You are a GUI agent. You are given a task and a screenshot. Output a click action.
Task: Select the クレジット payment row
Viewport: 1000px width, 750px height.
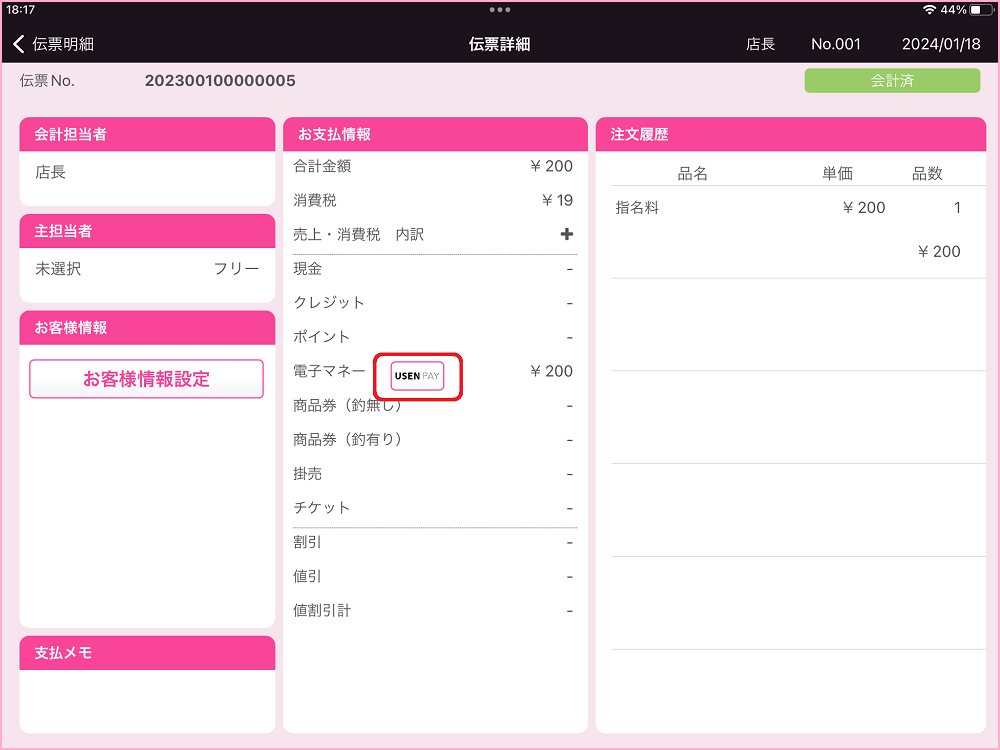[433, 303]
